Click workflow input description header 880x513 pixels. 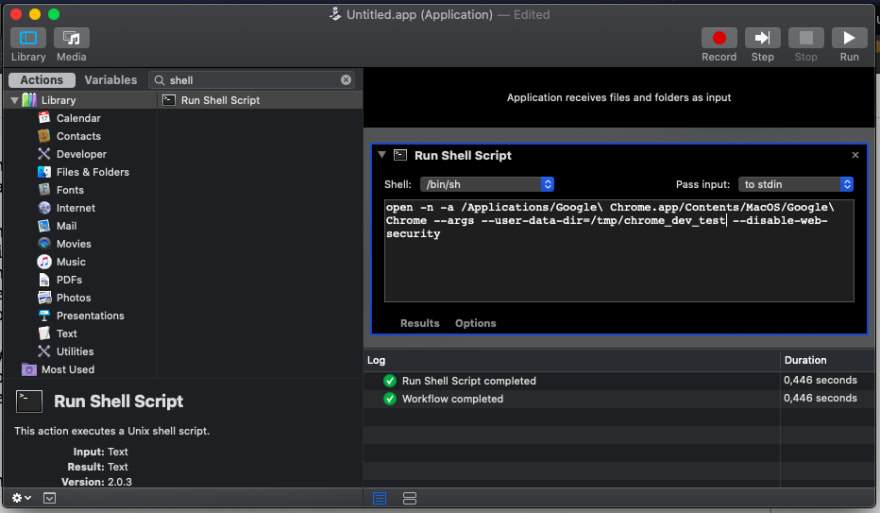tap(618, 98)
